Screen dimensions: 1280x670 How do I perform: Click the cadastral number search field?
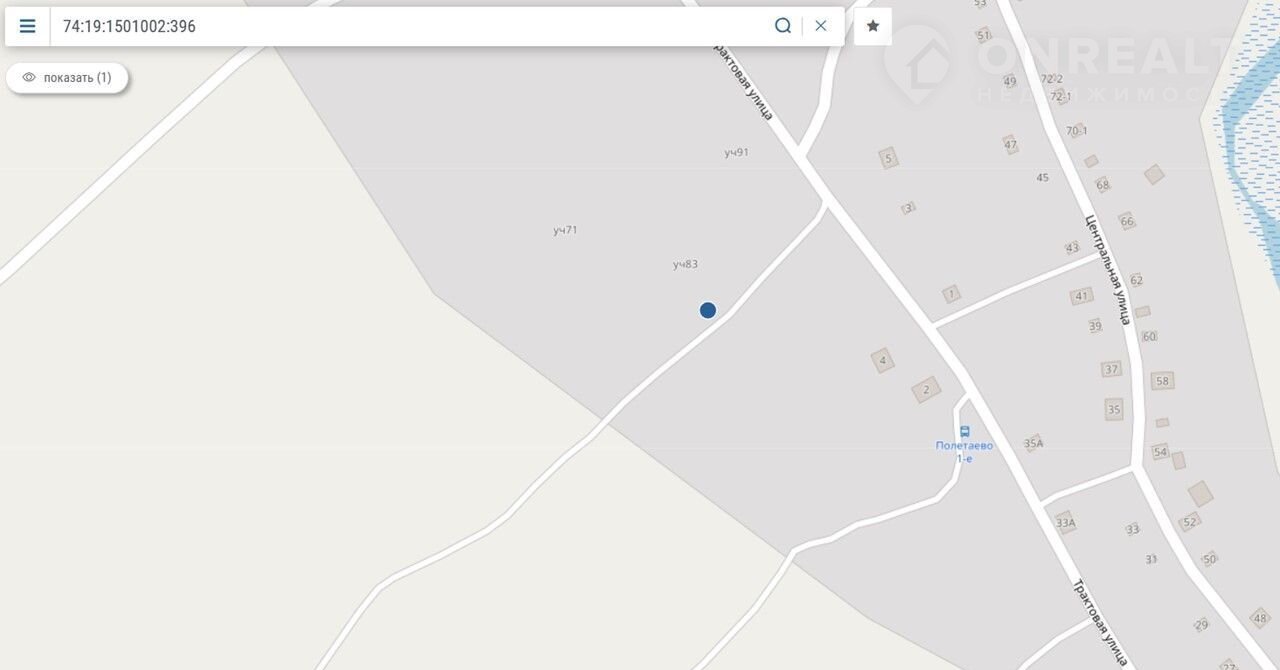pos(410,26)
